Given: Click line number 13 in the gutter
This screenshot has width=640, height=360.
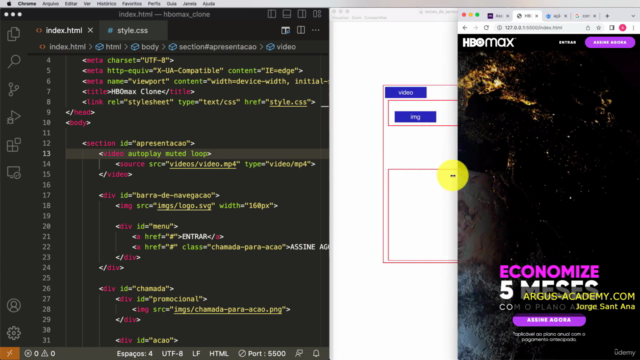Looking at the screenshot, I should 47,153.
